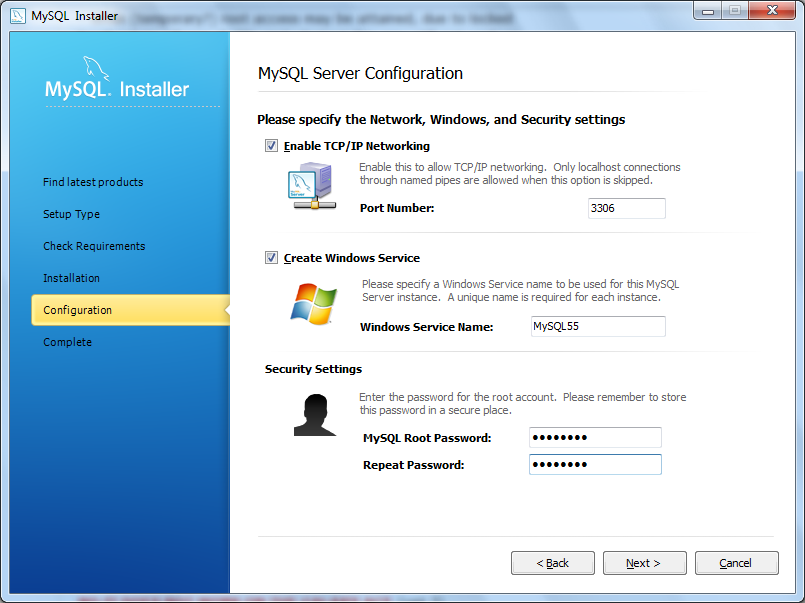The height and width of the screenshot is (603, 805).
Task: Open the Find latest products step
Action: (93, 182)
